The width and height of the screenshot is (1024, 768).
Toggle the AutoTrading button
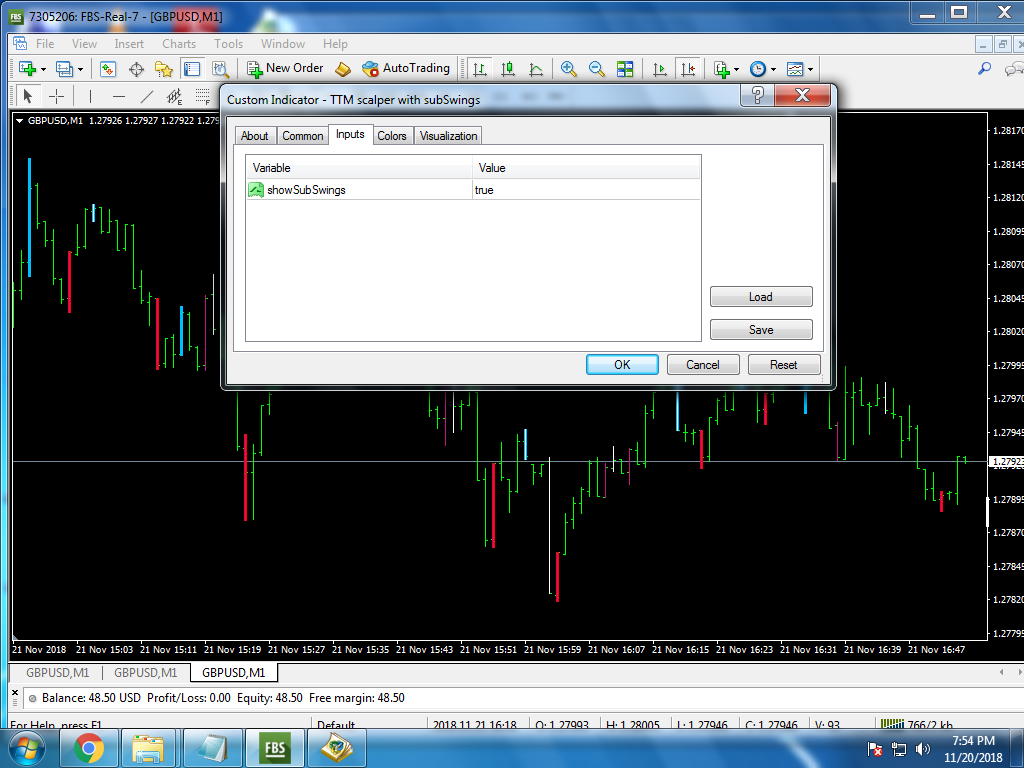pos(406,69)
